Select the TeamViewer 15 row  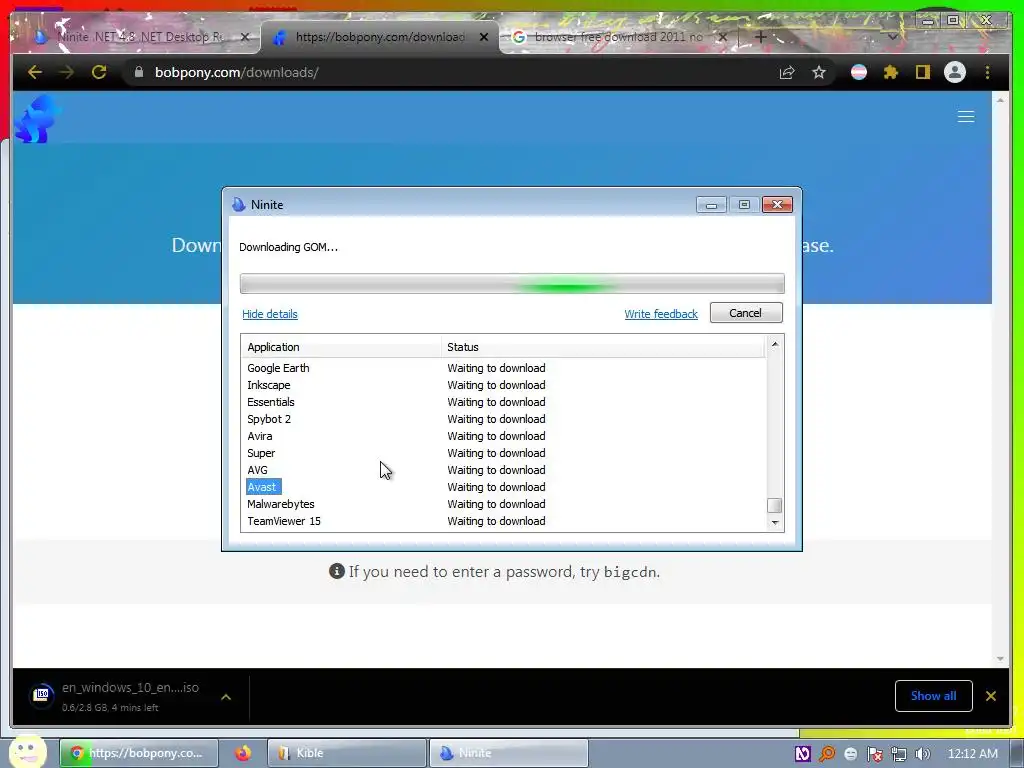[x=503, y=521]
